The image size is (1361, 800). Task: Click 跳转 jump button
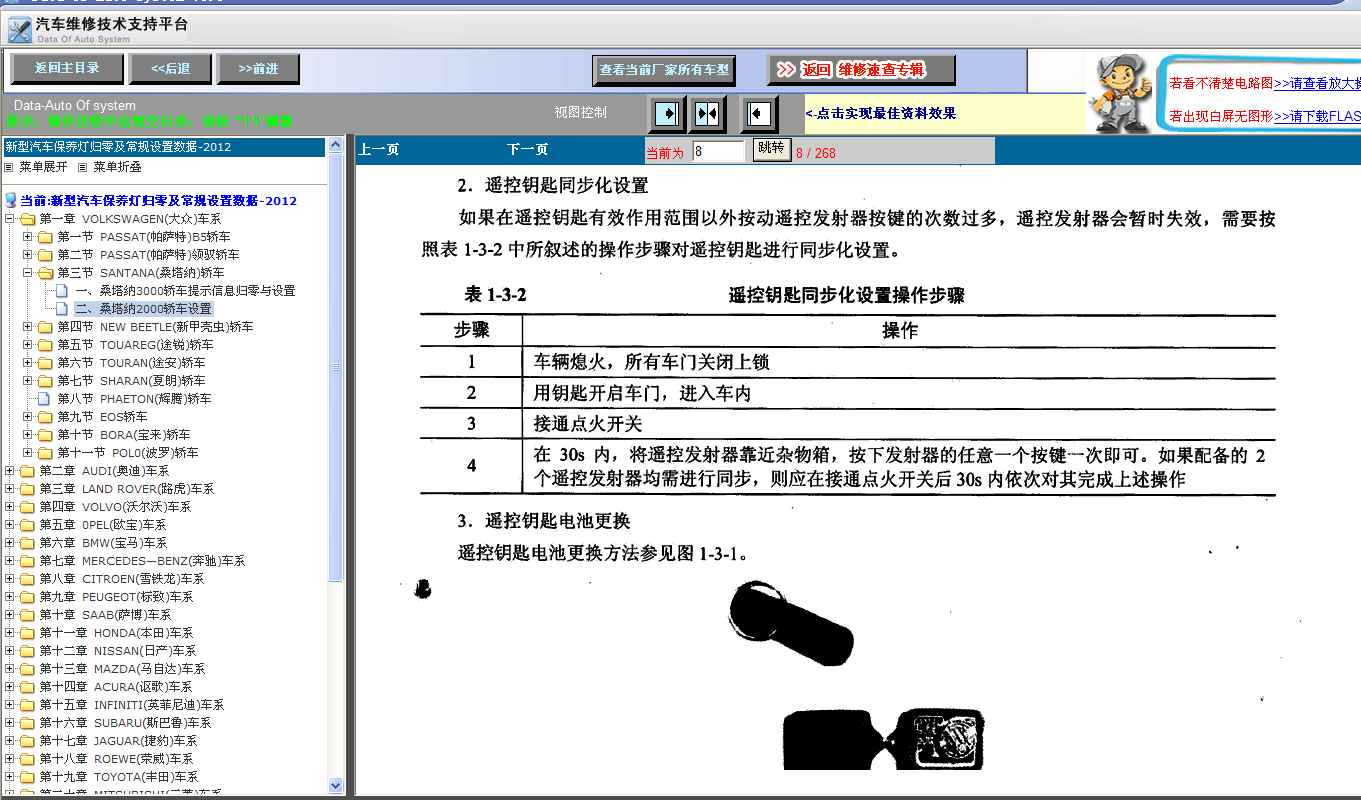(771, 148)
